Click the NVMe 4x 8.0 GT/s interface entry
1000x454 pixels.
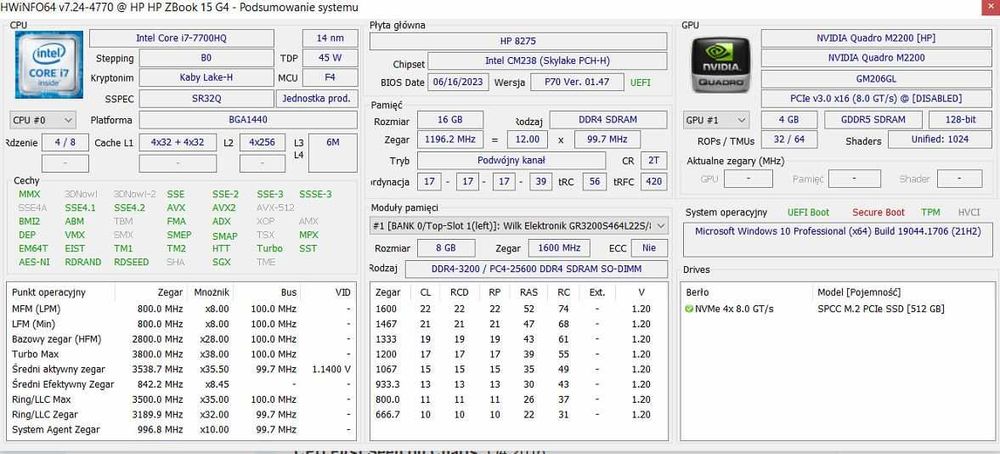click(733, 309)
